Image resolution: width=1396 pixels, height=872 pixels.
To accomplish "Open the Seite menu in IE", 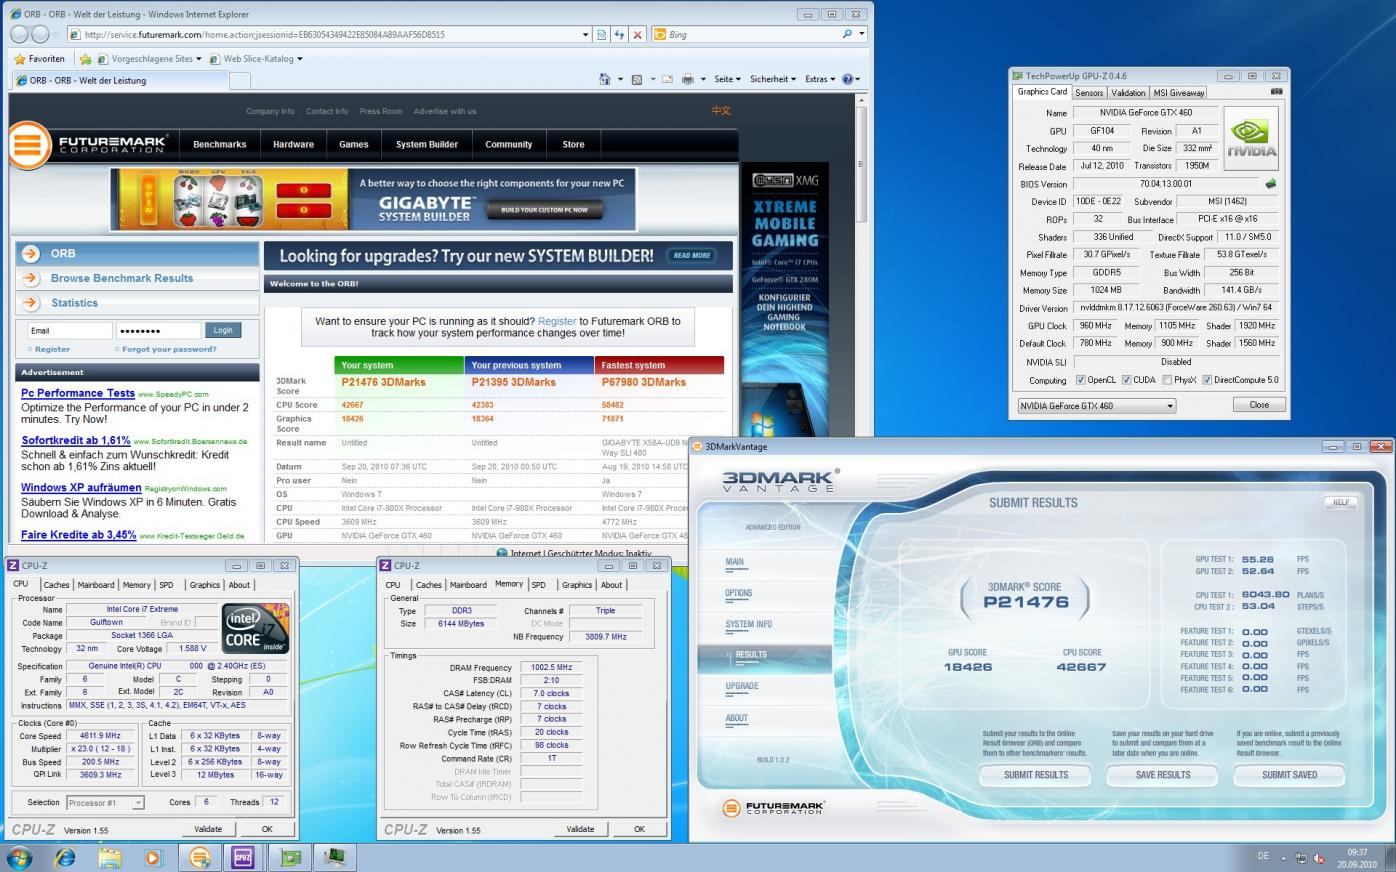I will point(727,79).
